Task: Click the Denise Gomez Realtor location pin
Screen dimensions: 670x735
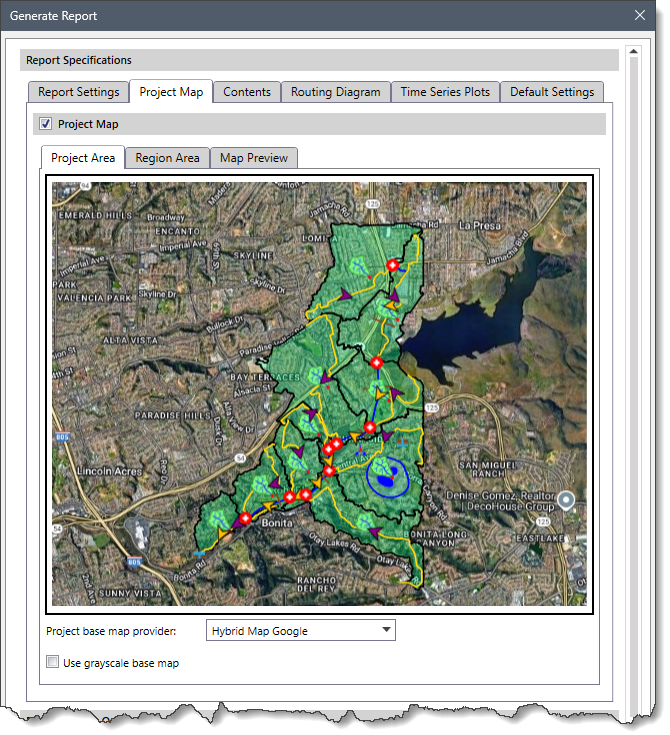Action: click(x=566, y=500)
